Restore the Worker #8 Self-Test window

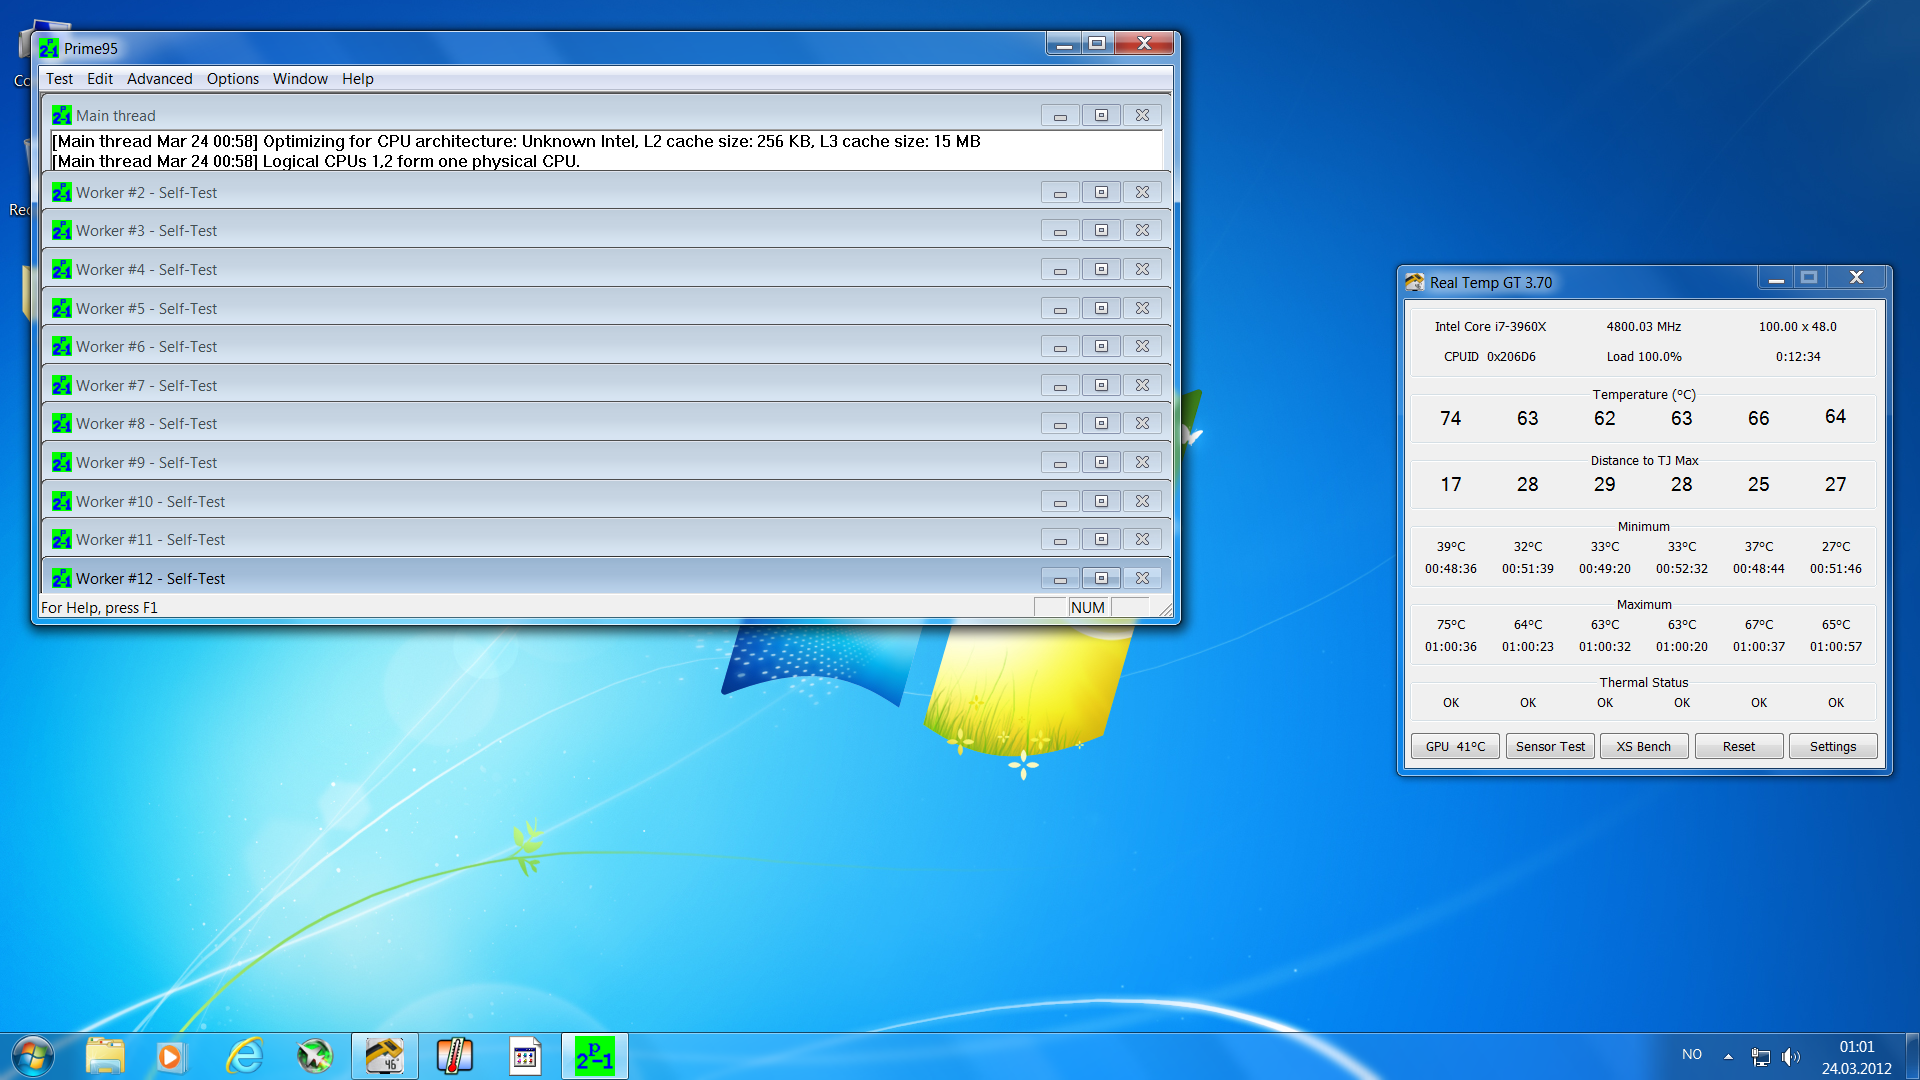(1101, 423)
